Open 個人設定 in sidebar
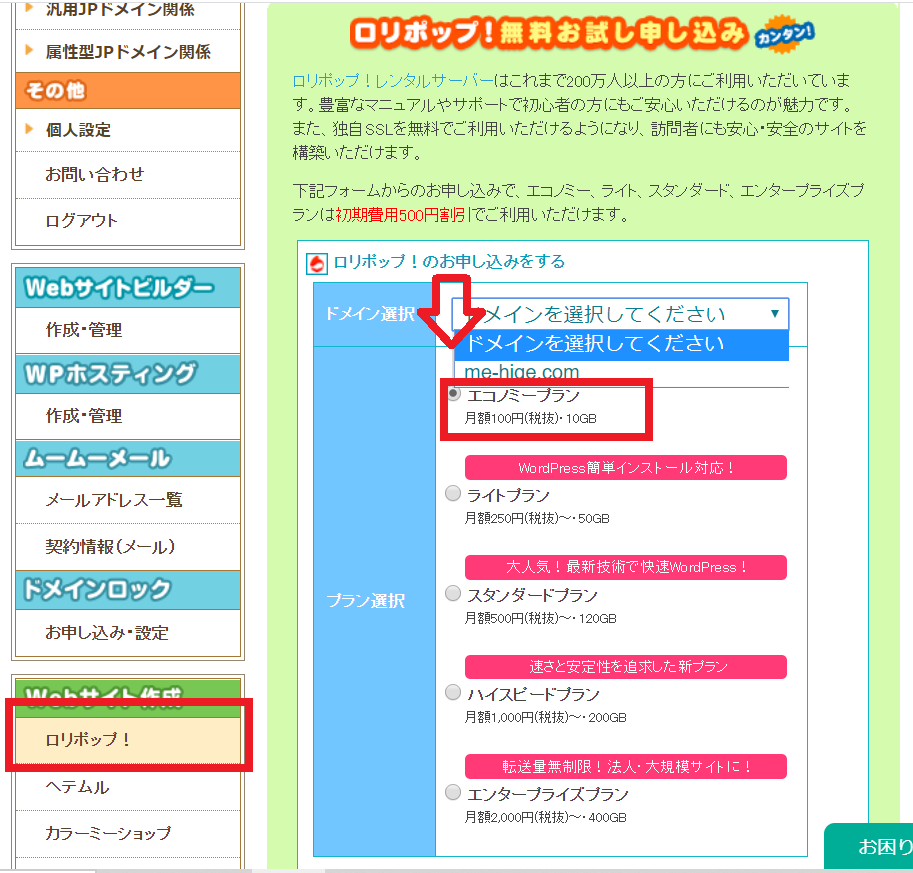Image resolution: width=913 pixels, height=873 pixels. 78,129
